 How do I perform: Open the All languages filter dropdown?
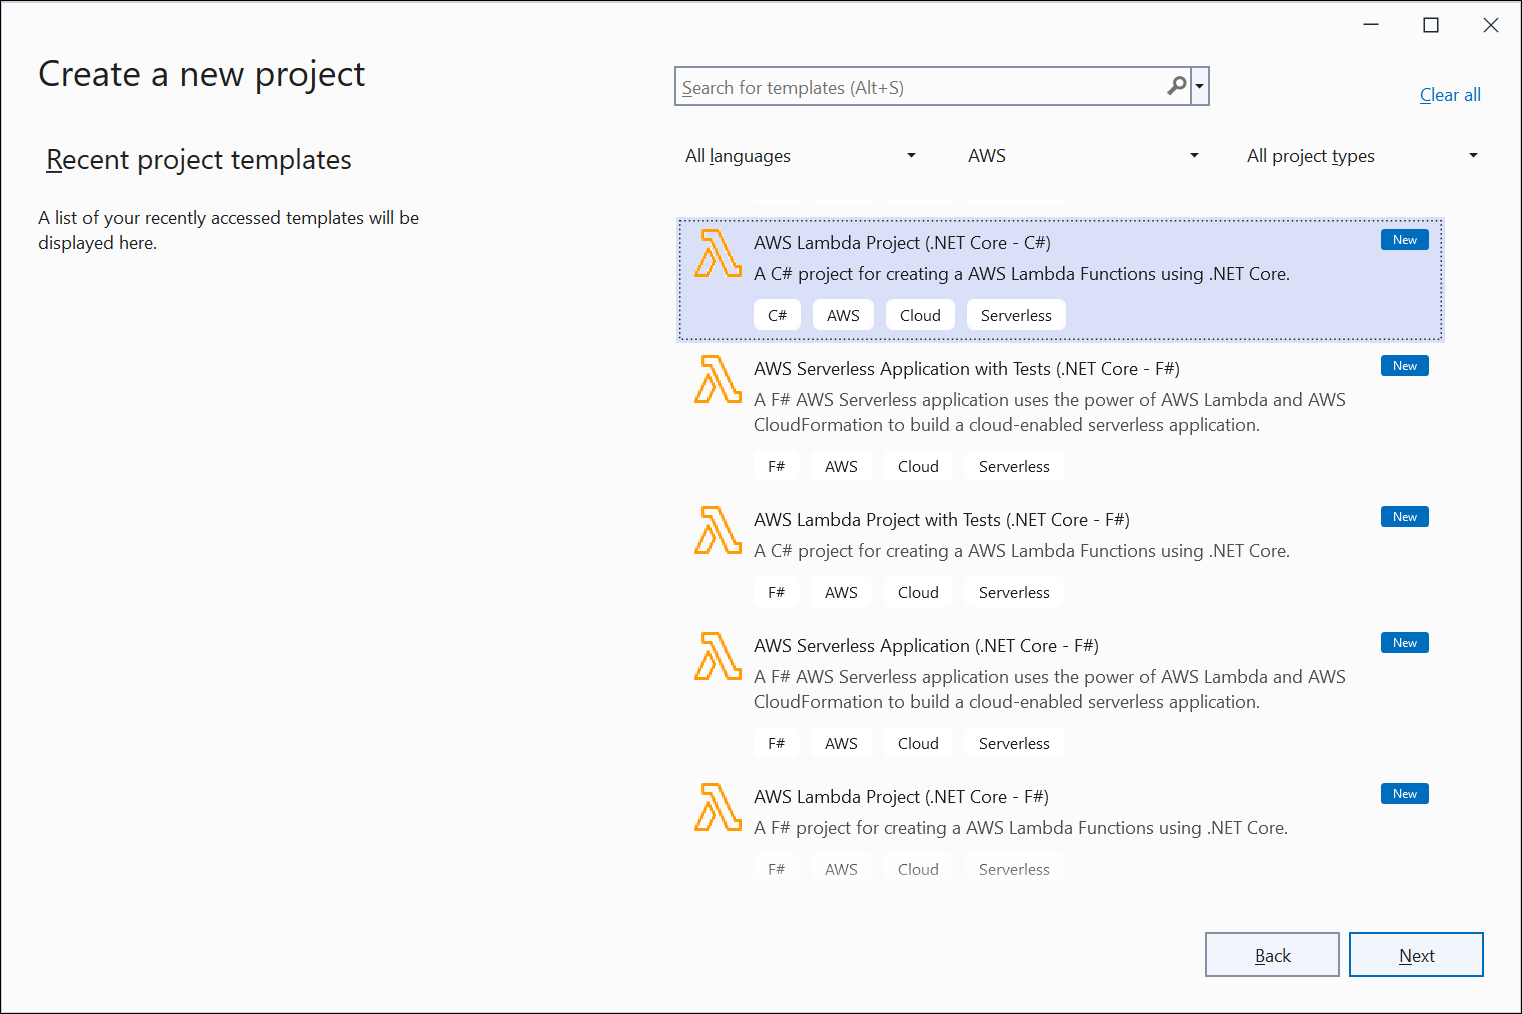[x=800, y=156]
